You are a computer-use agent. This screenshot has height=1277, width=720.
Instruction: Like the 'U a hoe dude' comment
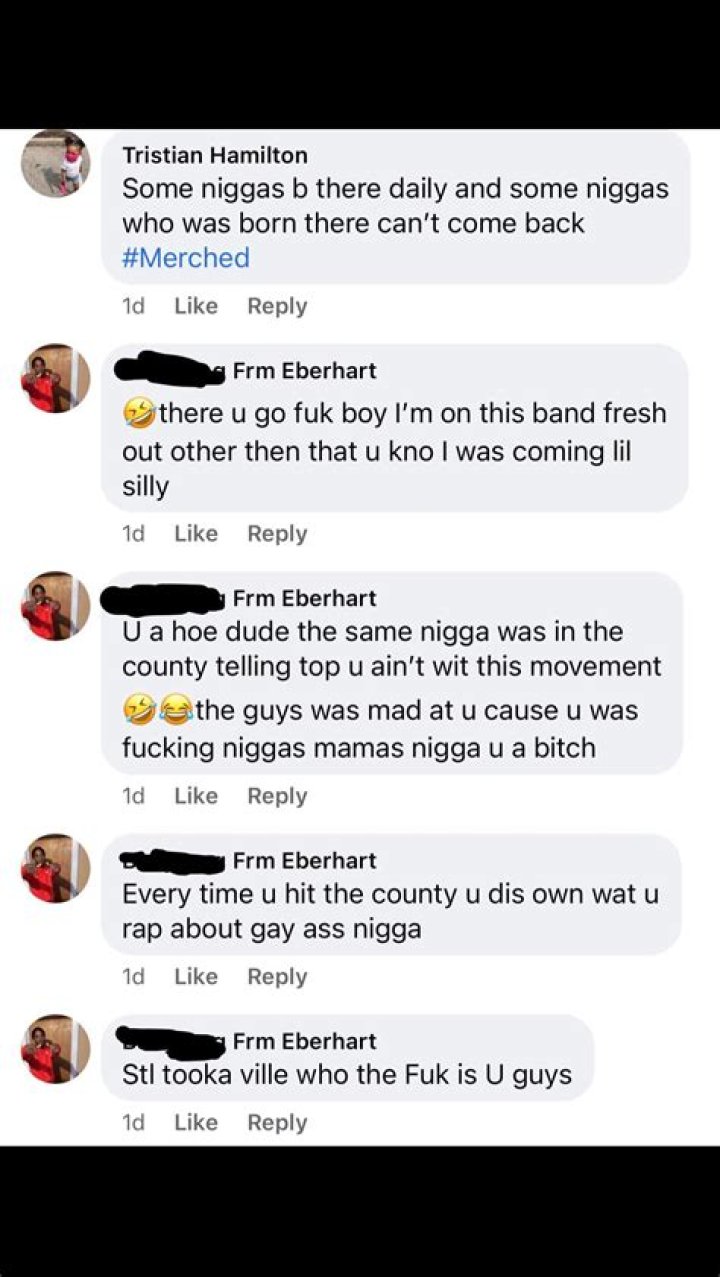[196, 796]
